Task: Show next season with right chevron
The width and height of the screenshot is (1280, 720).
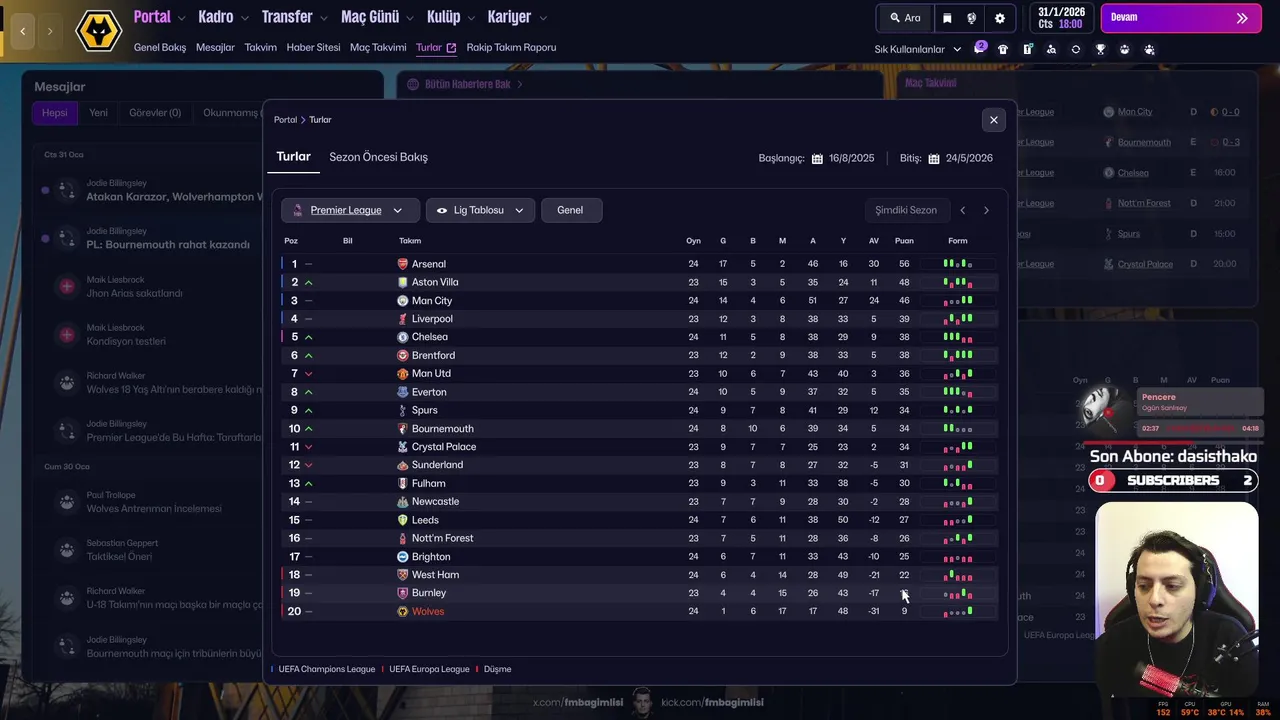Action: [x=986, y=210]
